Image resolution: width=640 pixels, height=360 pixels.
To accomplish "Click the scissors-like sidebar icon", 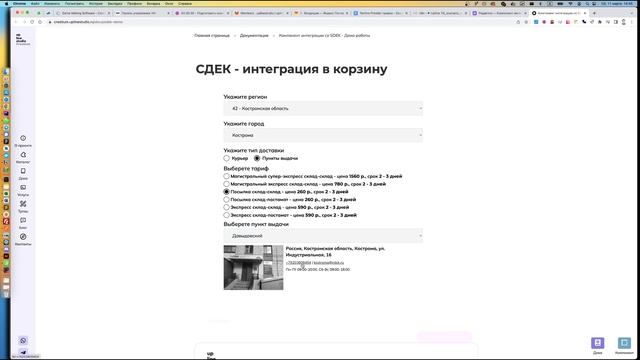I will pyautogui.click(x=23, y=204).
